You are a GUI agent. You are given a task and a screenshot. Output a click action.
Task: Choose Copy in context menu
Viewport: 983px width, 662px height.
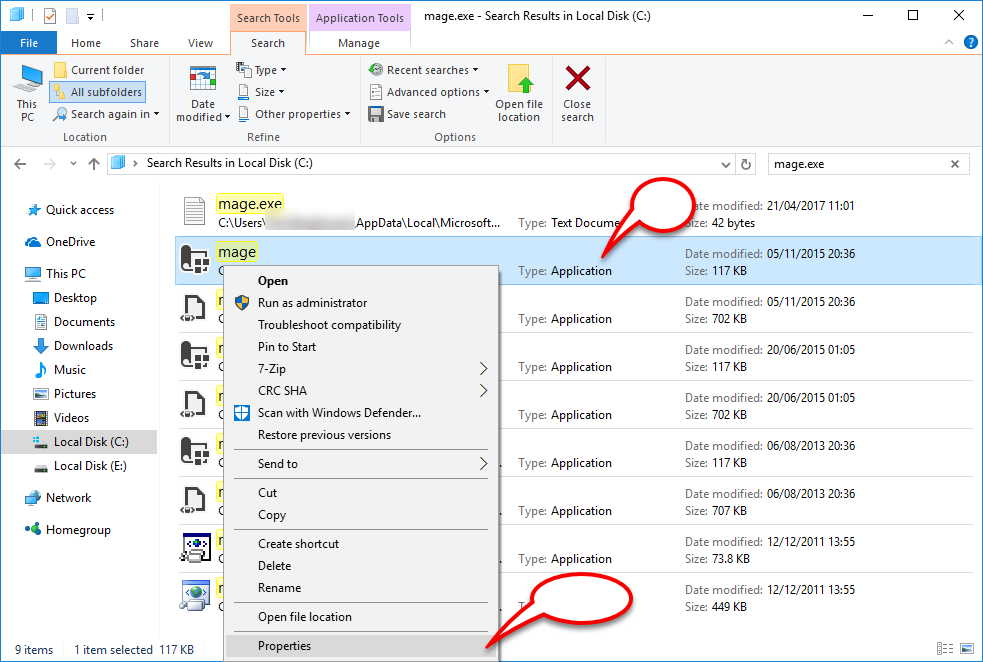(x=361, y=515)
